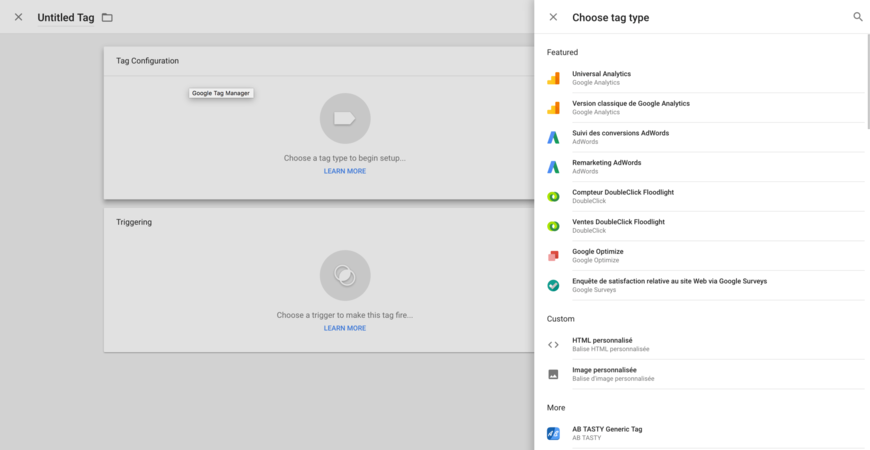The width and height of the screenshot is (870, 450).
Task: Click the folder icon next to Untitled Tag
Action: (107, 18)
